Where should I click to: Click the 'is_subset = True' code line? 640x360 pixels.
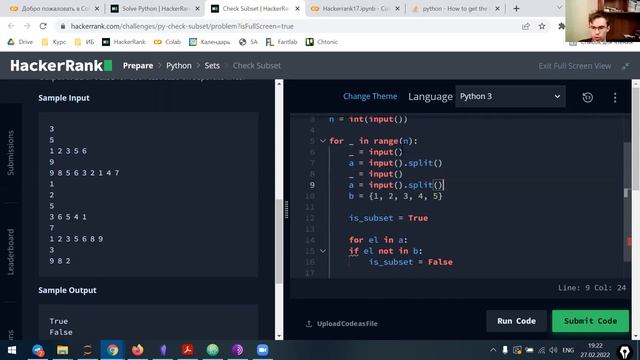(389, 218)
